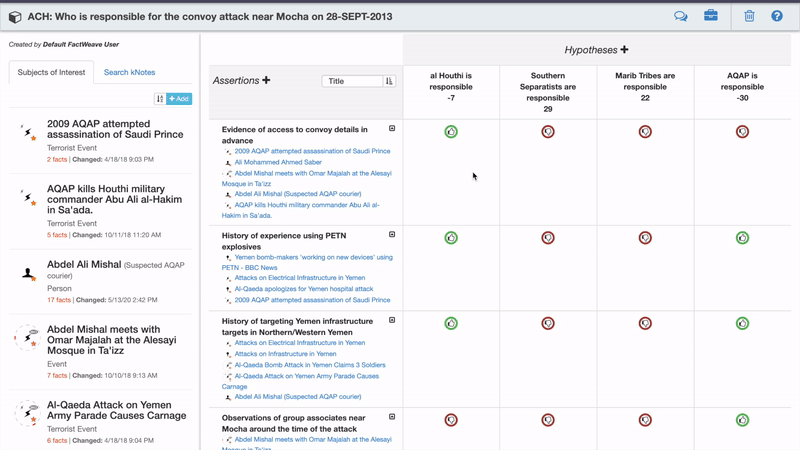800x450 pixels.
Task: Open Ali Mohammed Ahmed Saber link
Action: point(278,162)
